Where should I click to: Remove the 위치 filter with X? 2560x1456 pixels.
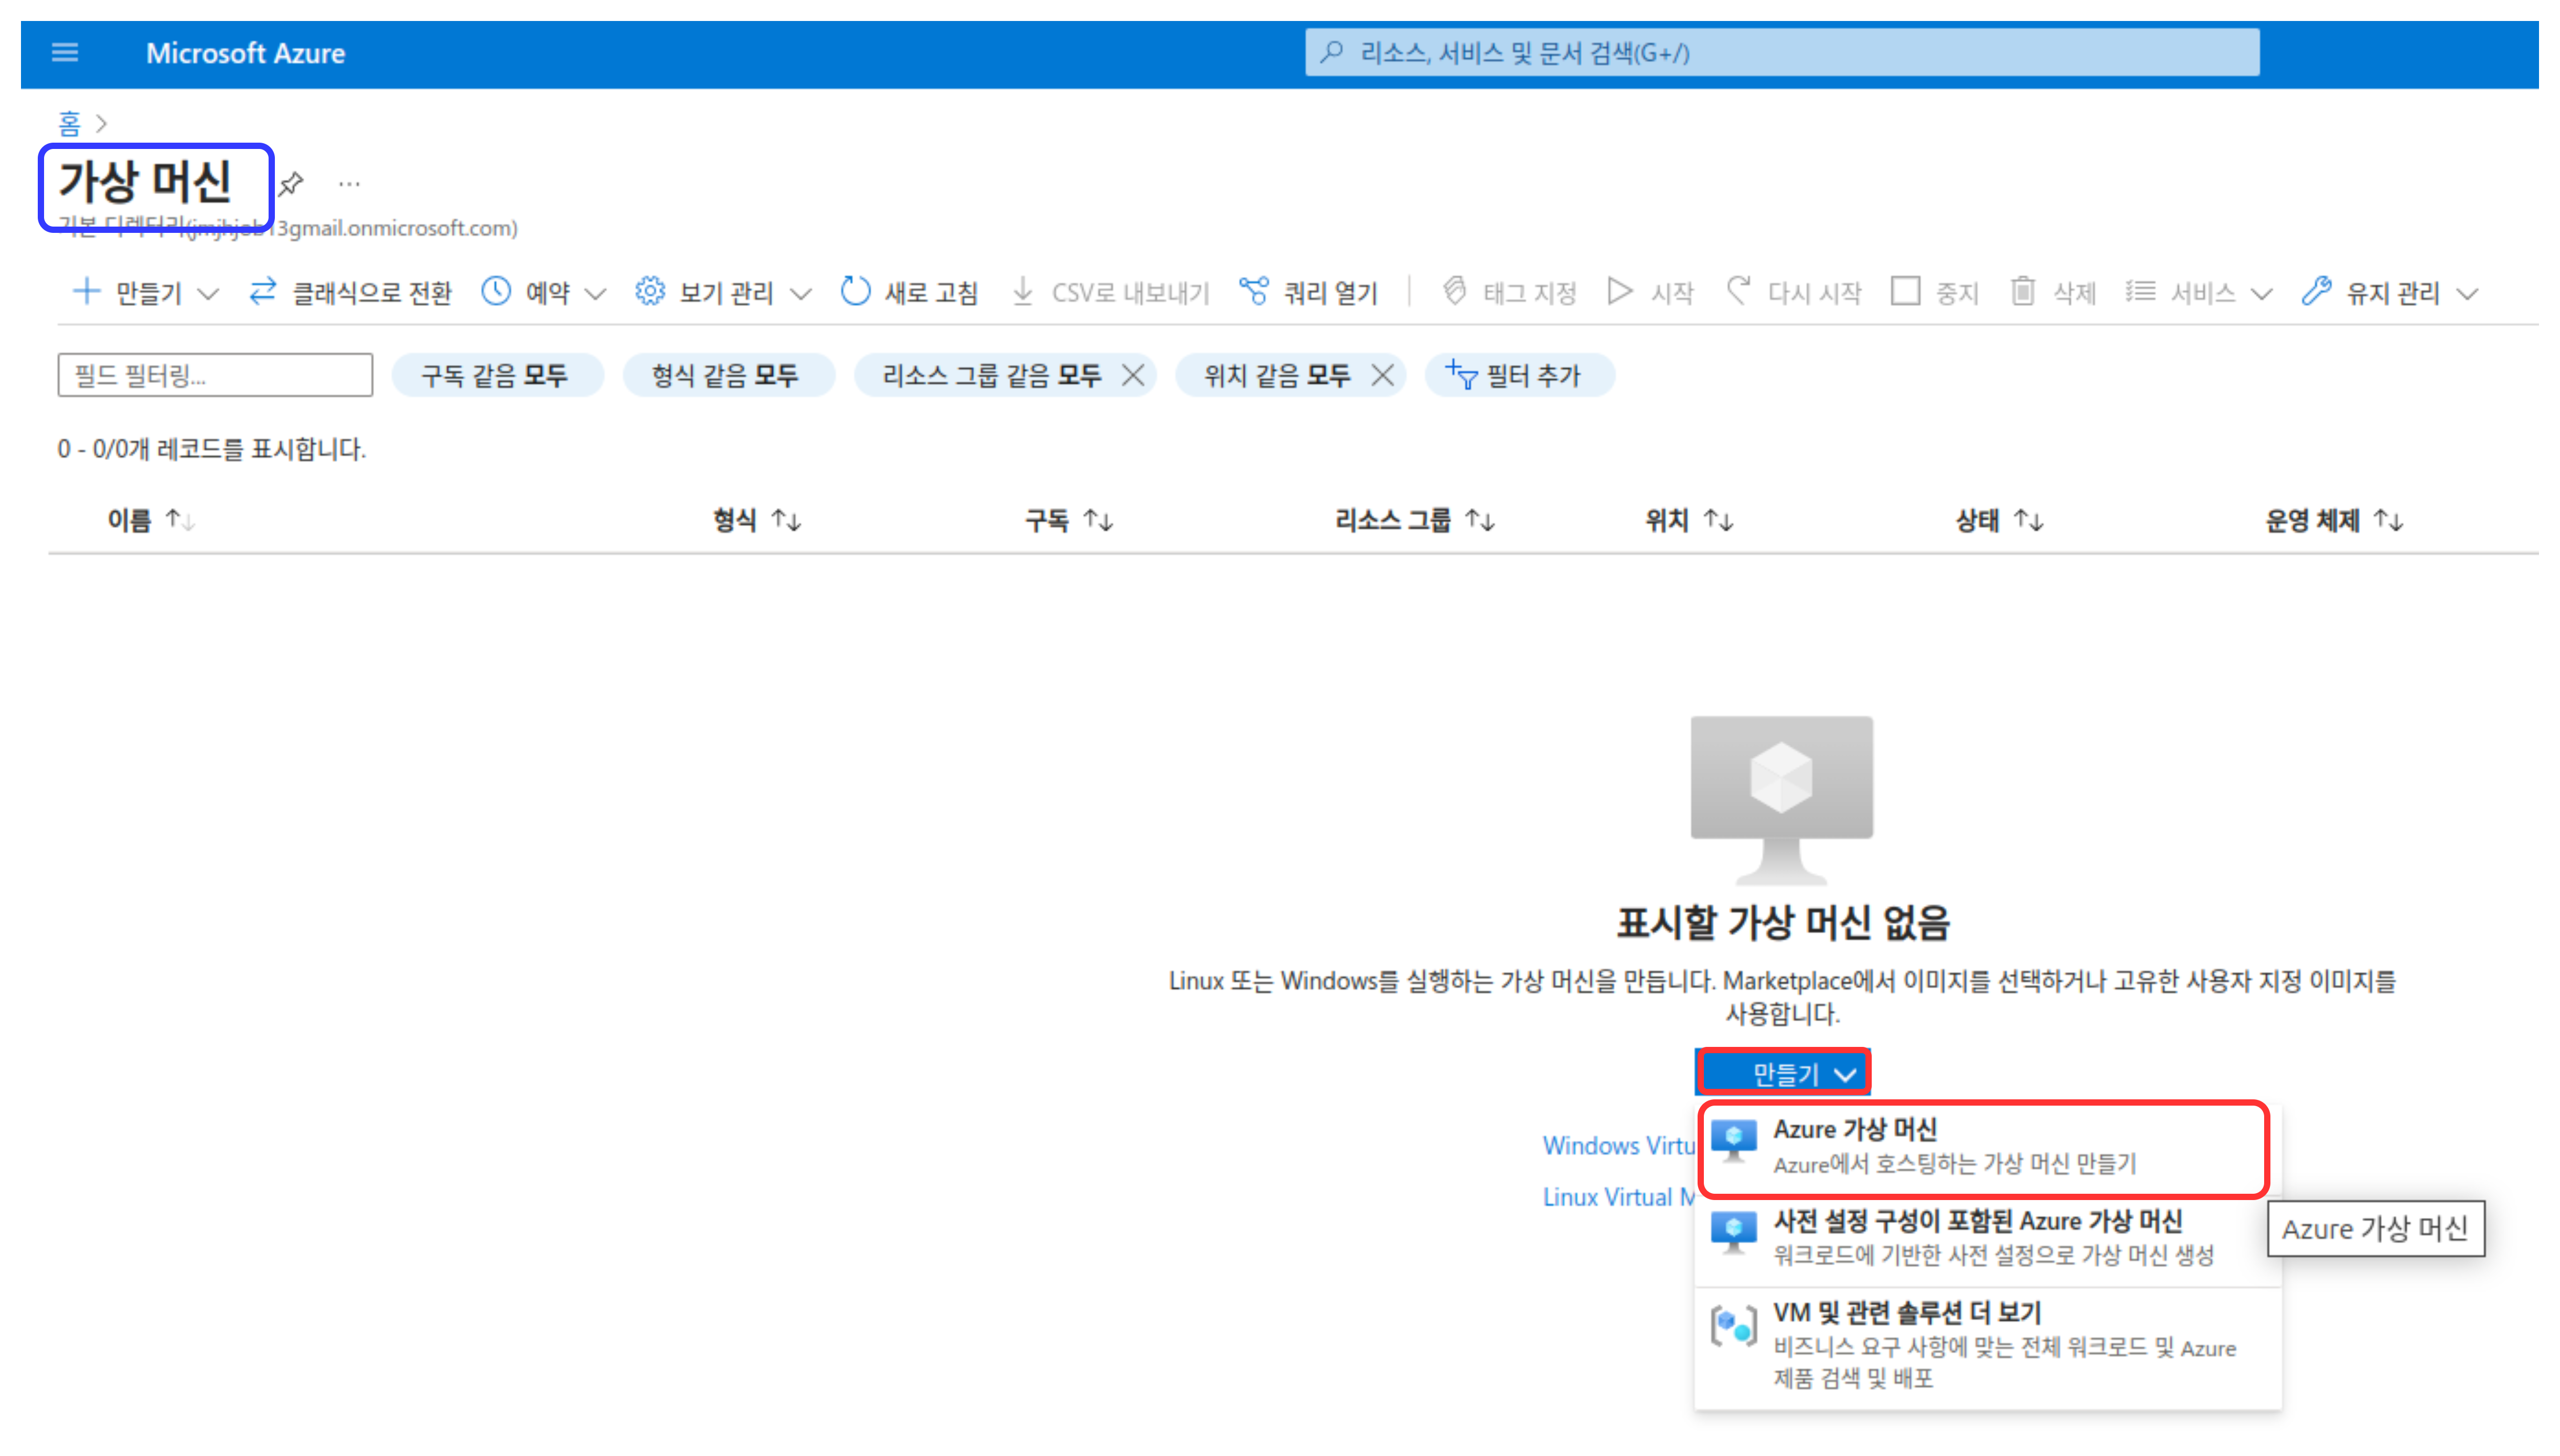(x=1382, y=375)
